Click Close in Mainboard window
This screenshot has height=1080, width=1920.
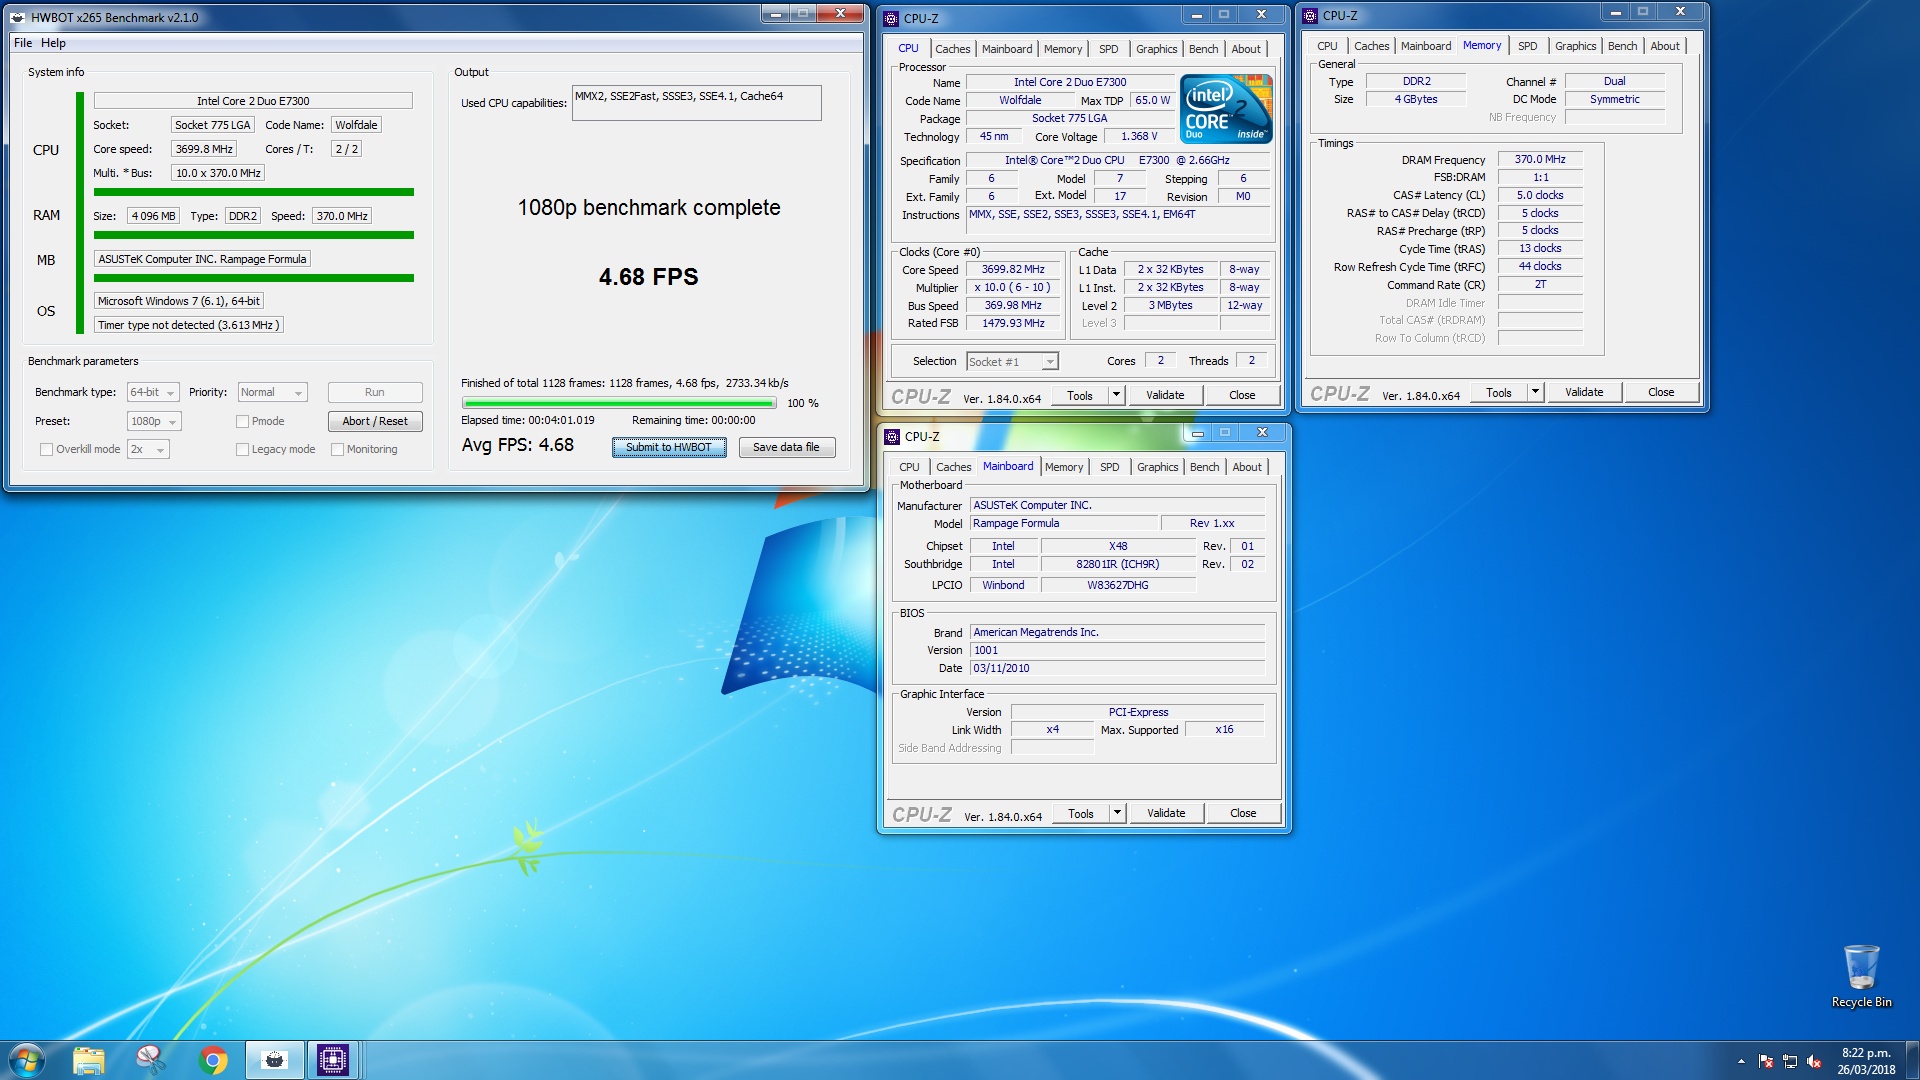coord(1242,813)
